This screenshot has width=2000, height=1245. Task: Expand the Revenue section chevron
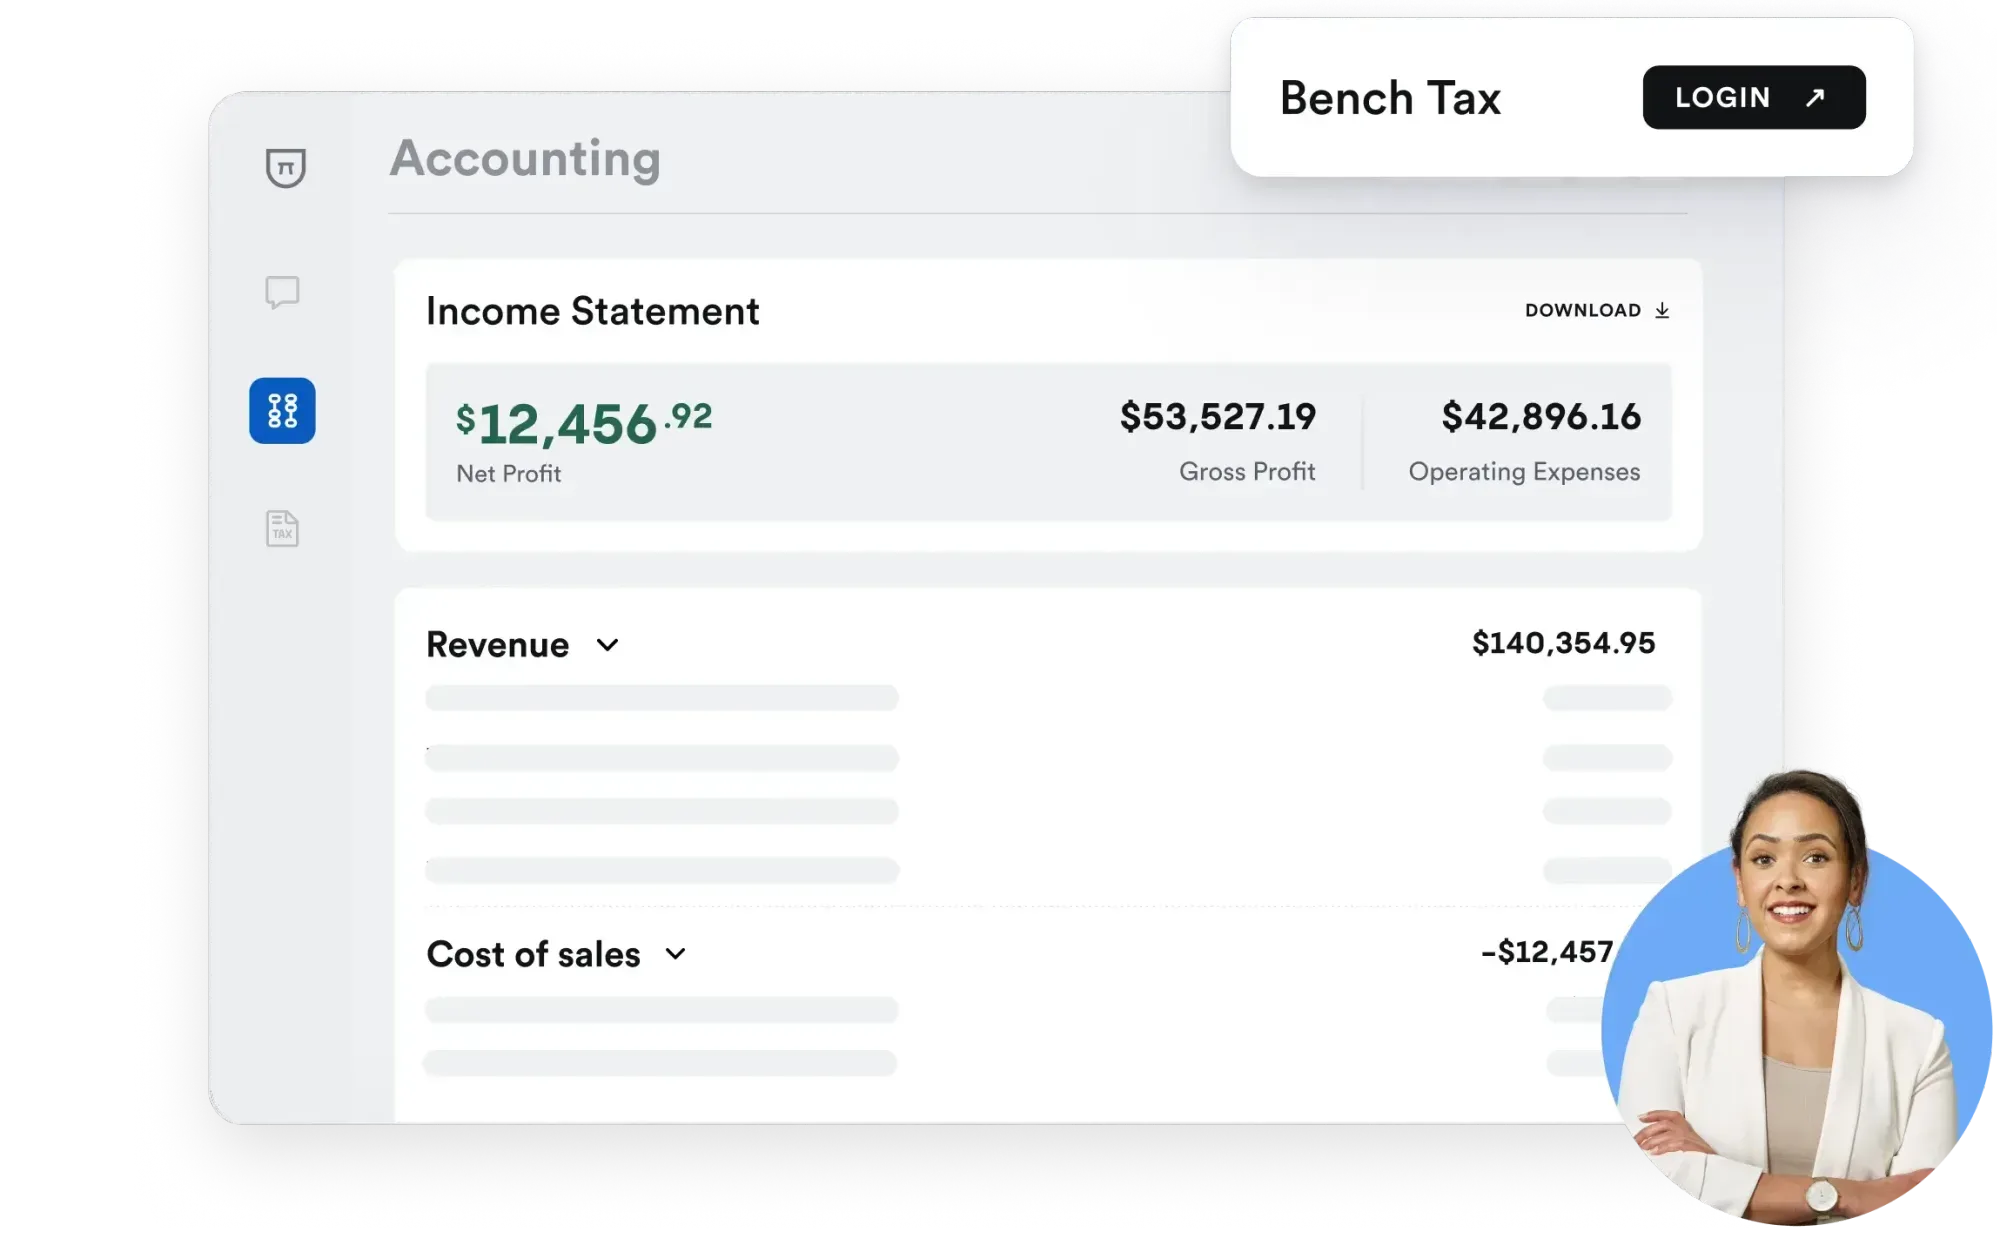coord(607,645)
